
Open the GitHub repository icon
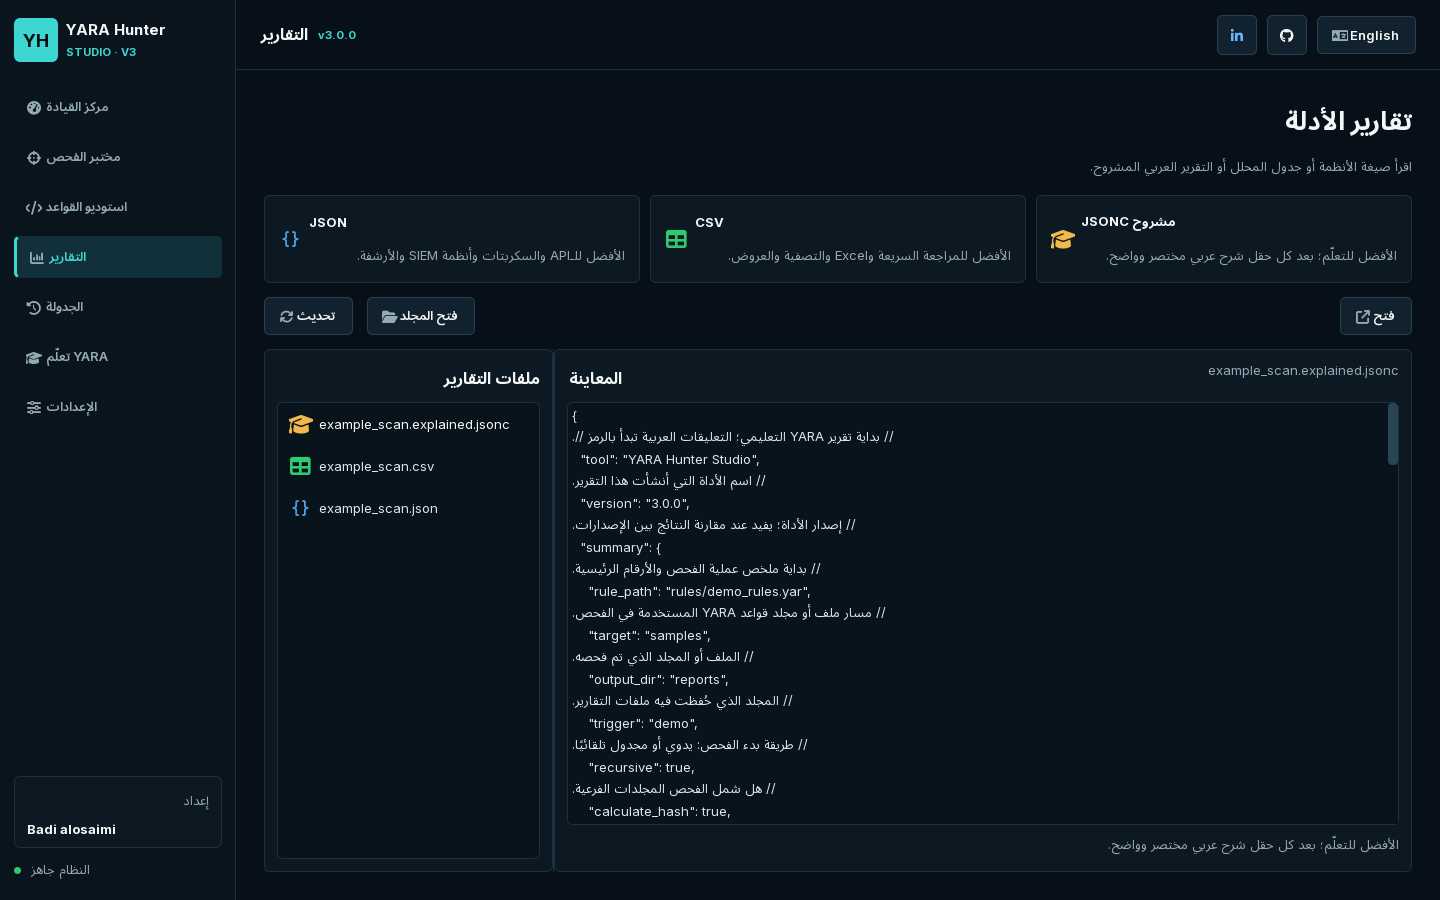point(1287,35)
